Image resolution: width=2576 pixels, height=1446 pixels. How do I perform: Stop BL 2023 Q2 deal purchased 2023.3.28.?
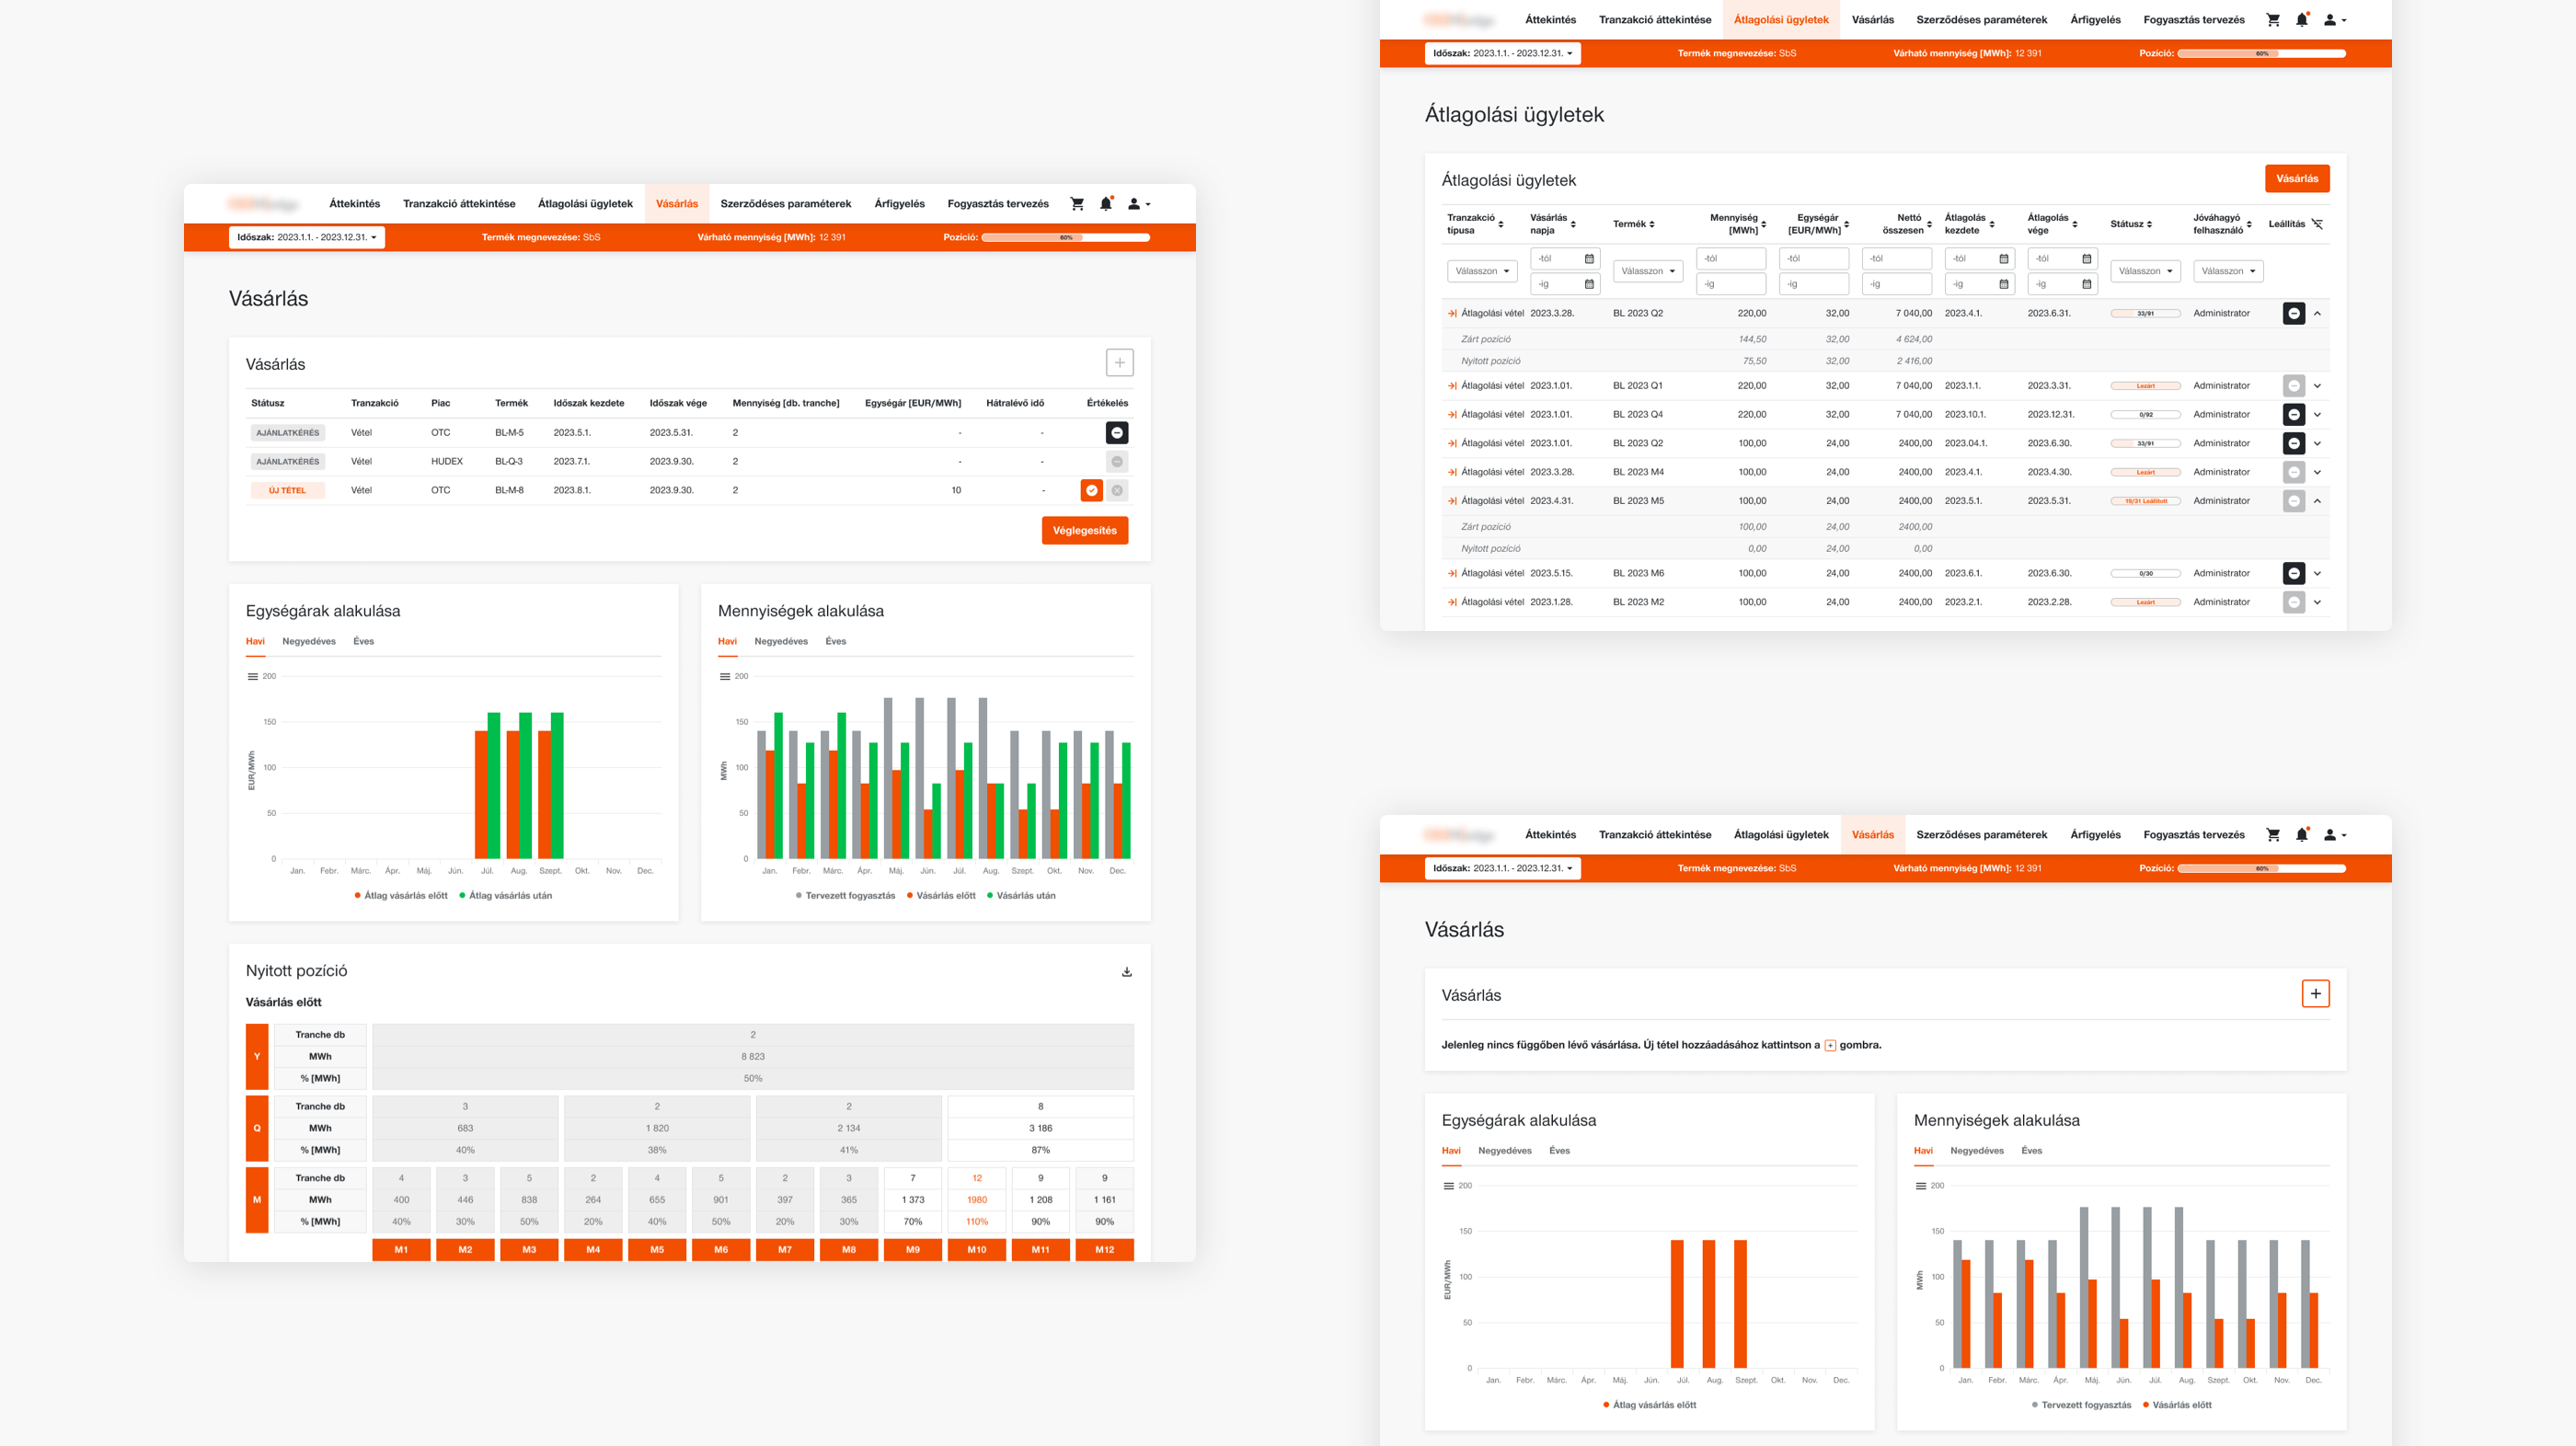[x=2294, y=314]
